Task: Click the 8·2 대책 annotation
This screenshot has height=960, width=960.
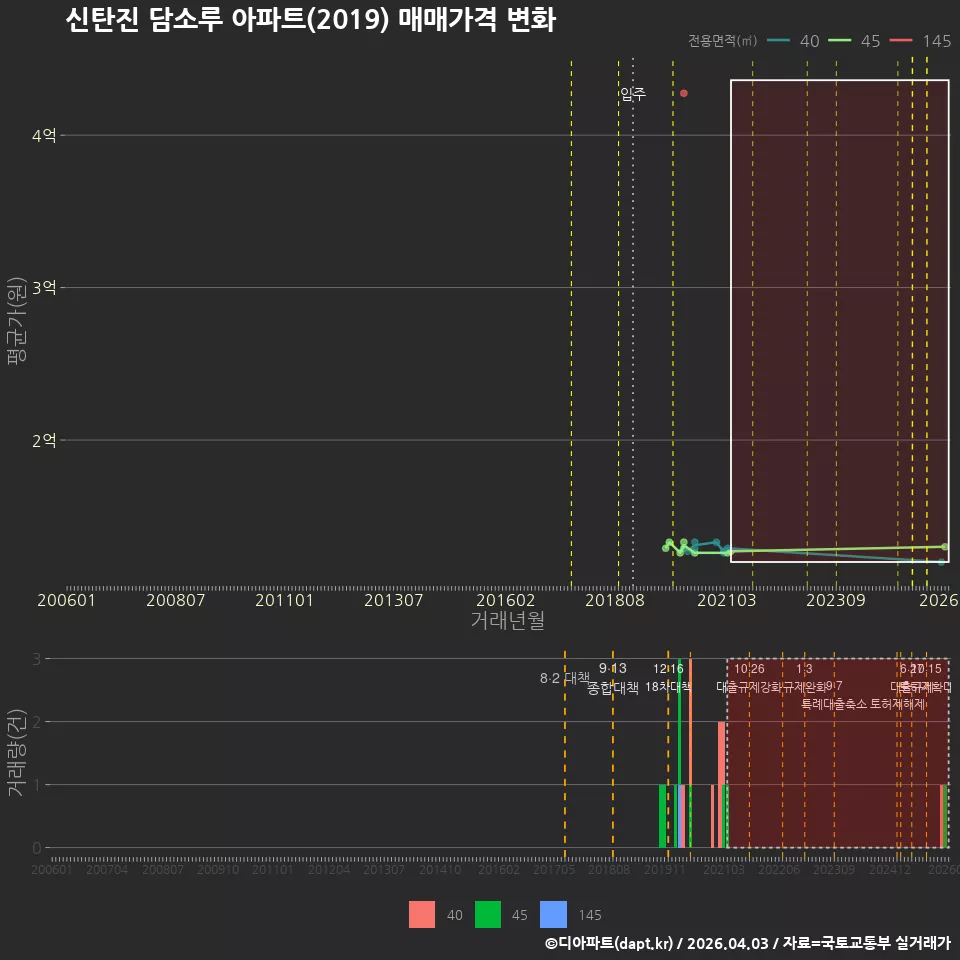Action: 564,678
